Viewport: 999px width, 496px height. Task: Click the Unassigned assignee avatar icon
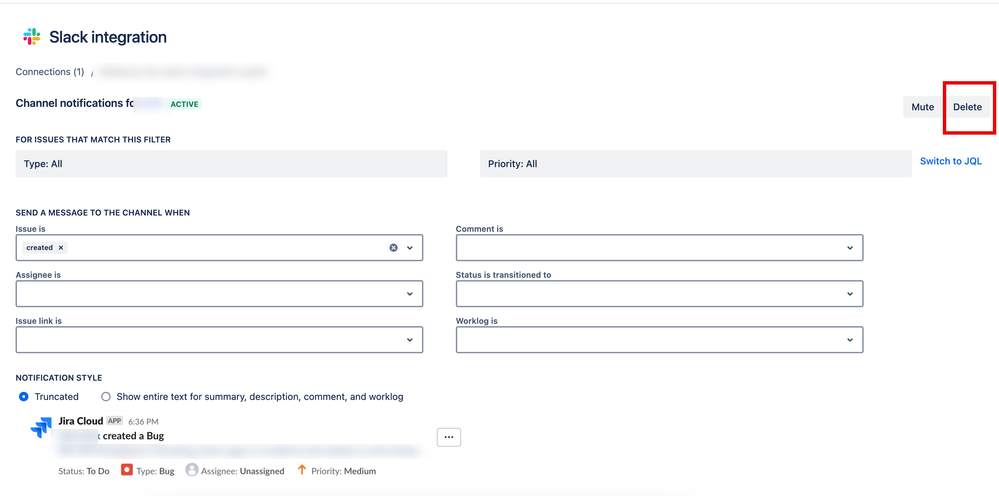[x=192, y=470]
